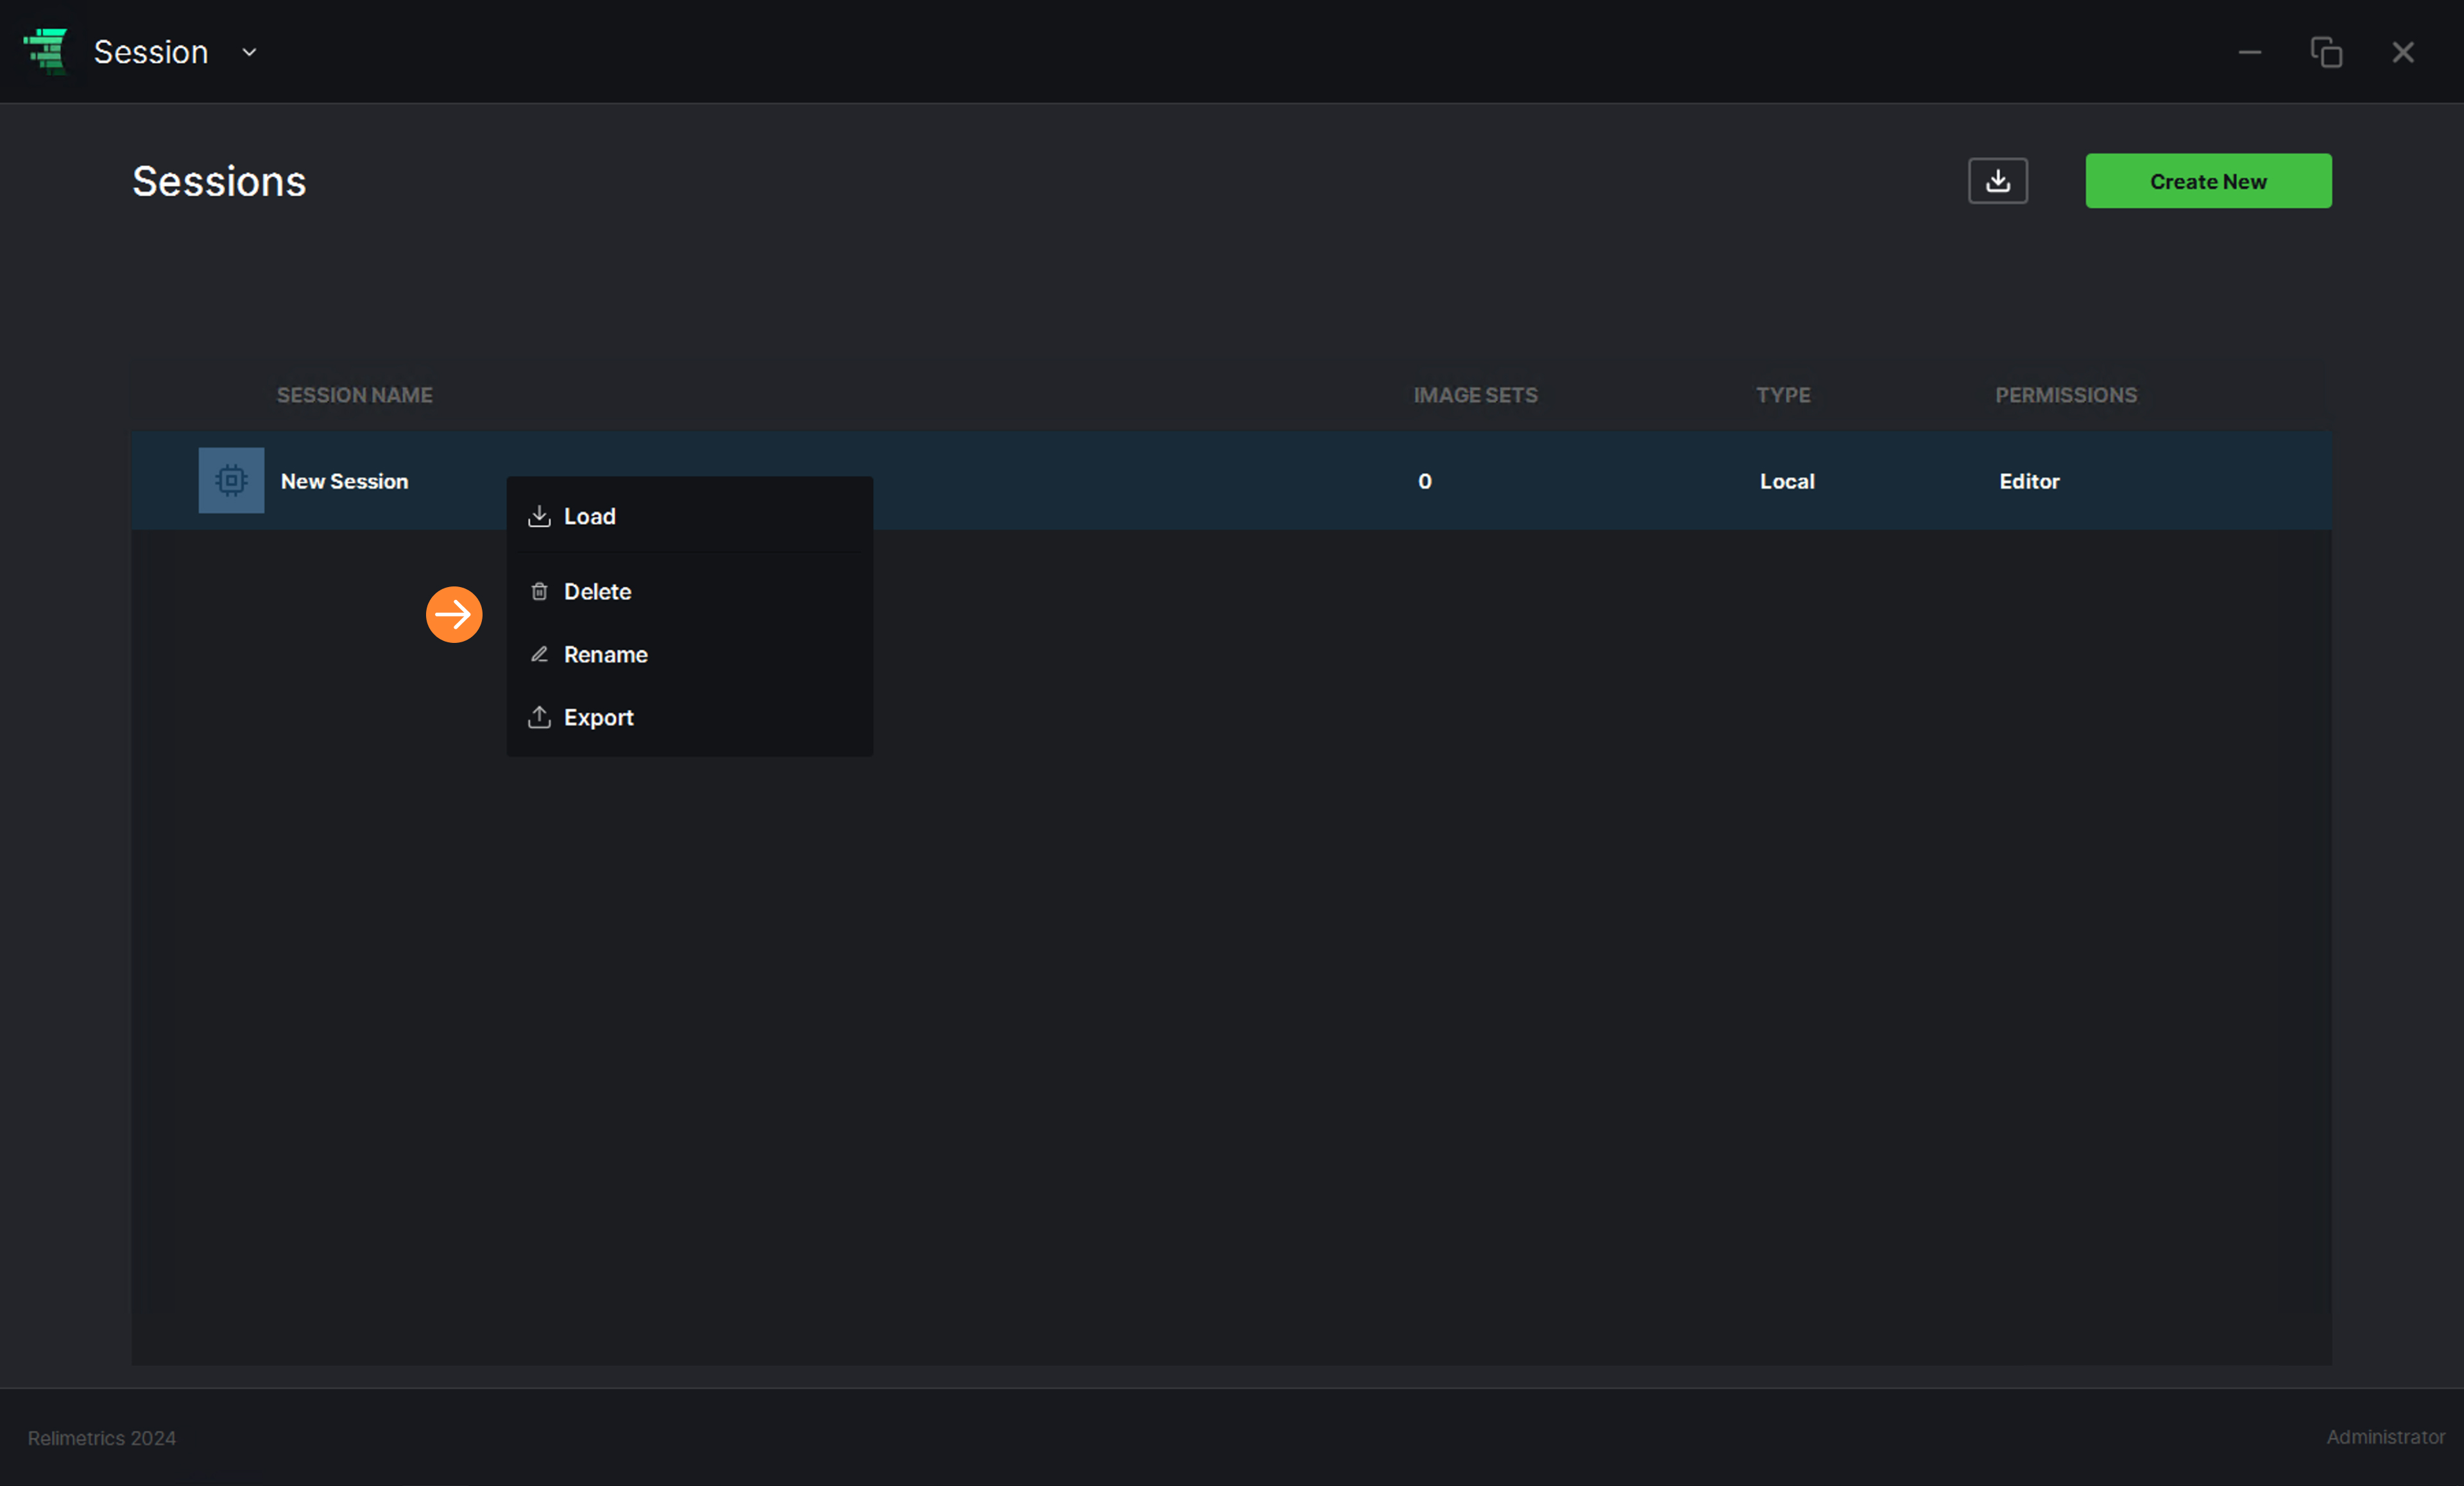The width and height of the screenshot is (2464, 1486).
Task: Click the Local type cell
Action: pos(1786,481)
